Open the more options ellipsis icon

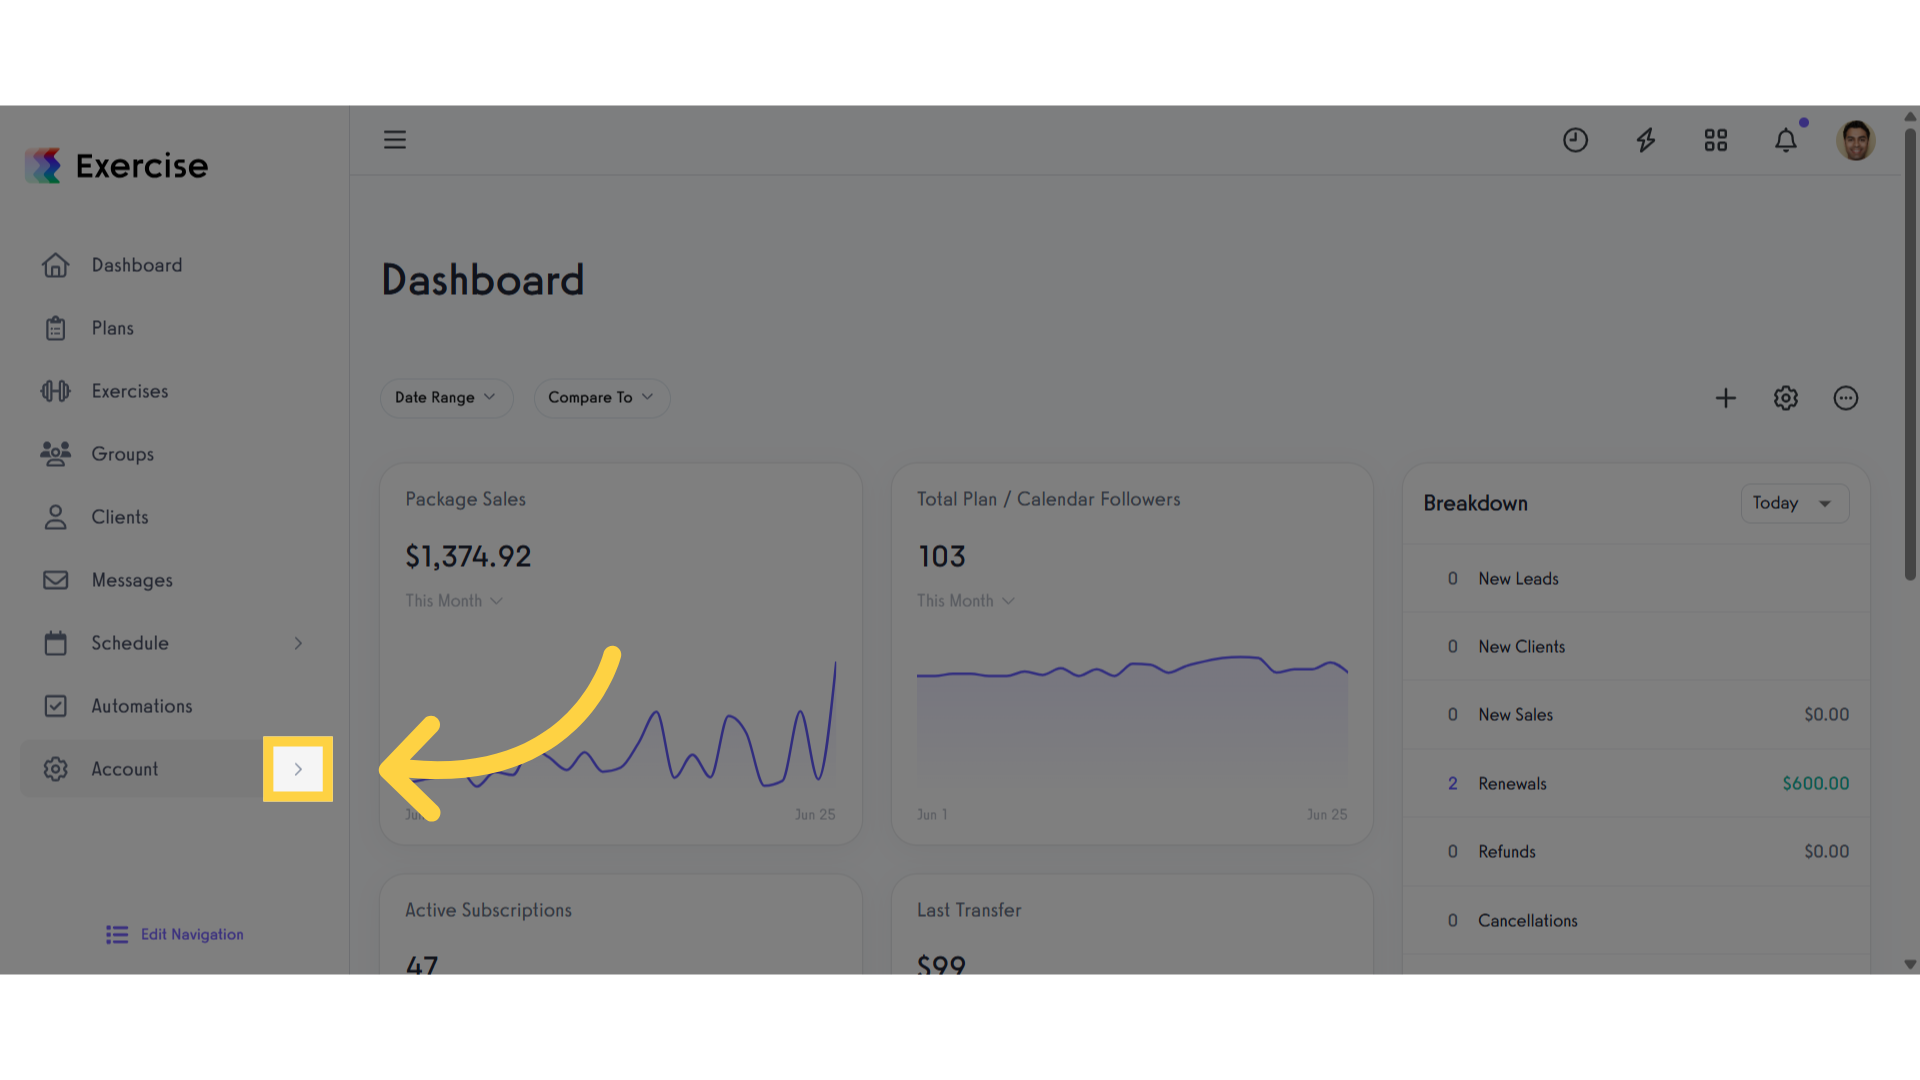click(1846, 398)
